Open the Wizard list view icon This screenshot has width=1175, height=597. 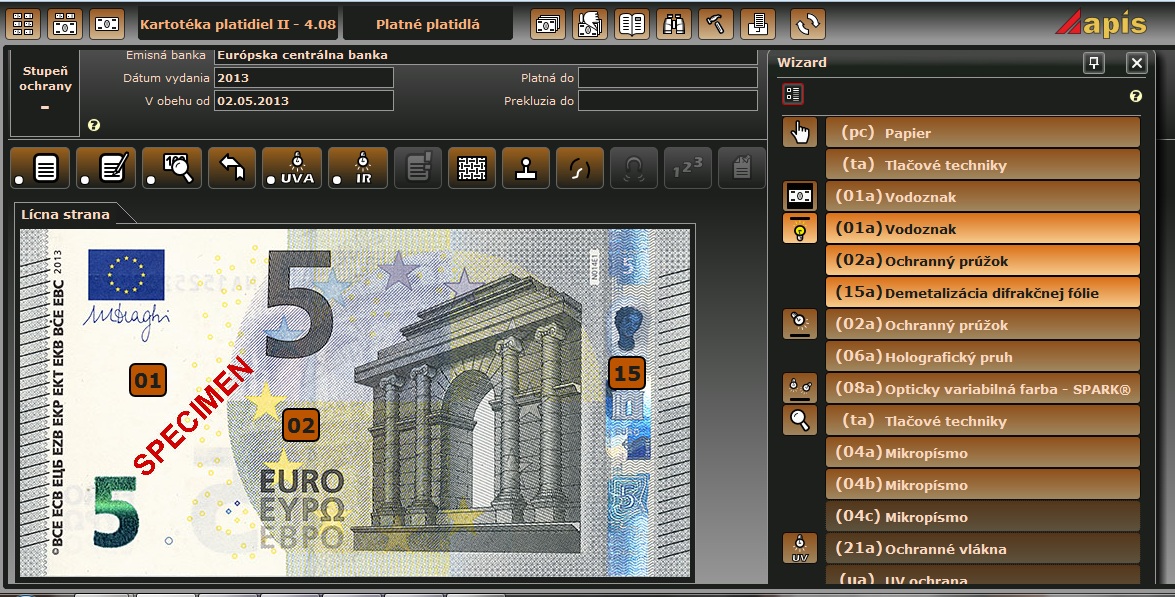tap(793, 95)
